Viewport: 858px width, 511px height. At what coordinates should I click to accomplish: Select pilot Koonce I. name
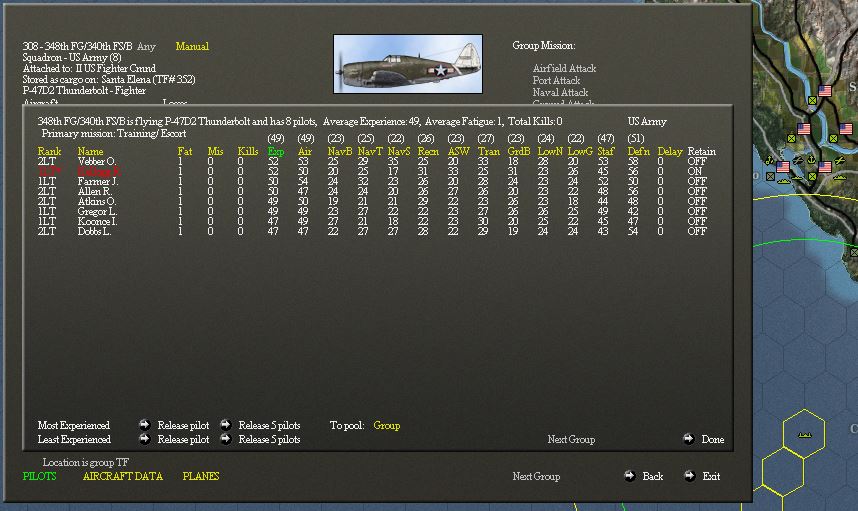[97, 221]
